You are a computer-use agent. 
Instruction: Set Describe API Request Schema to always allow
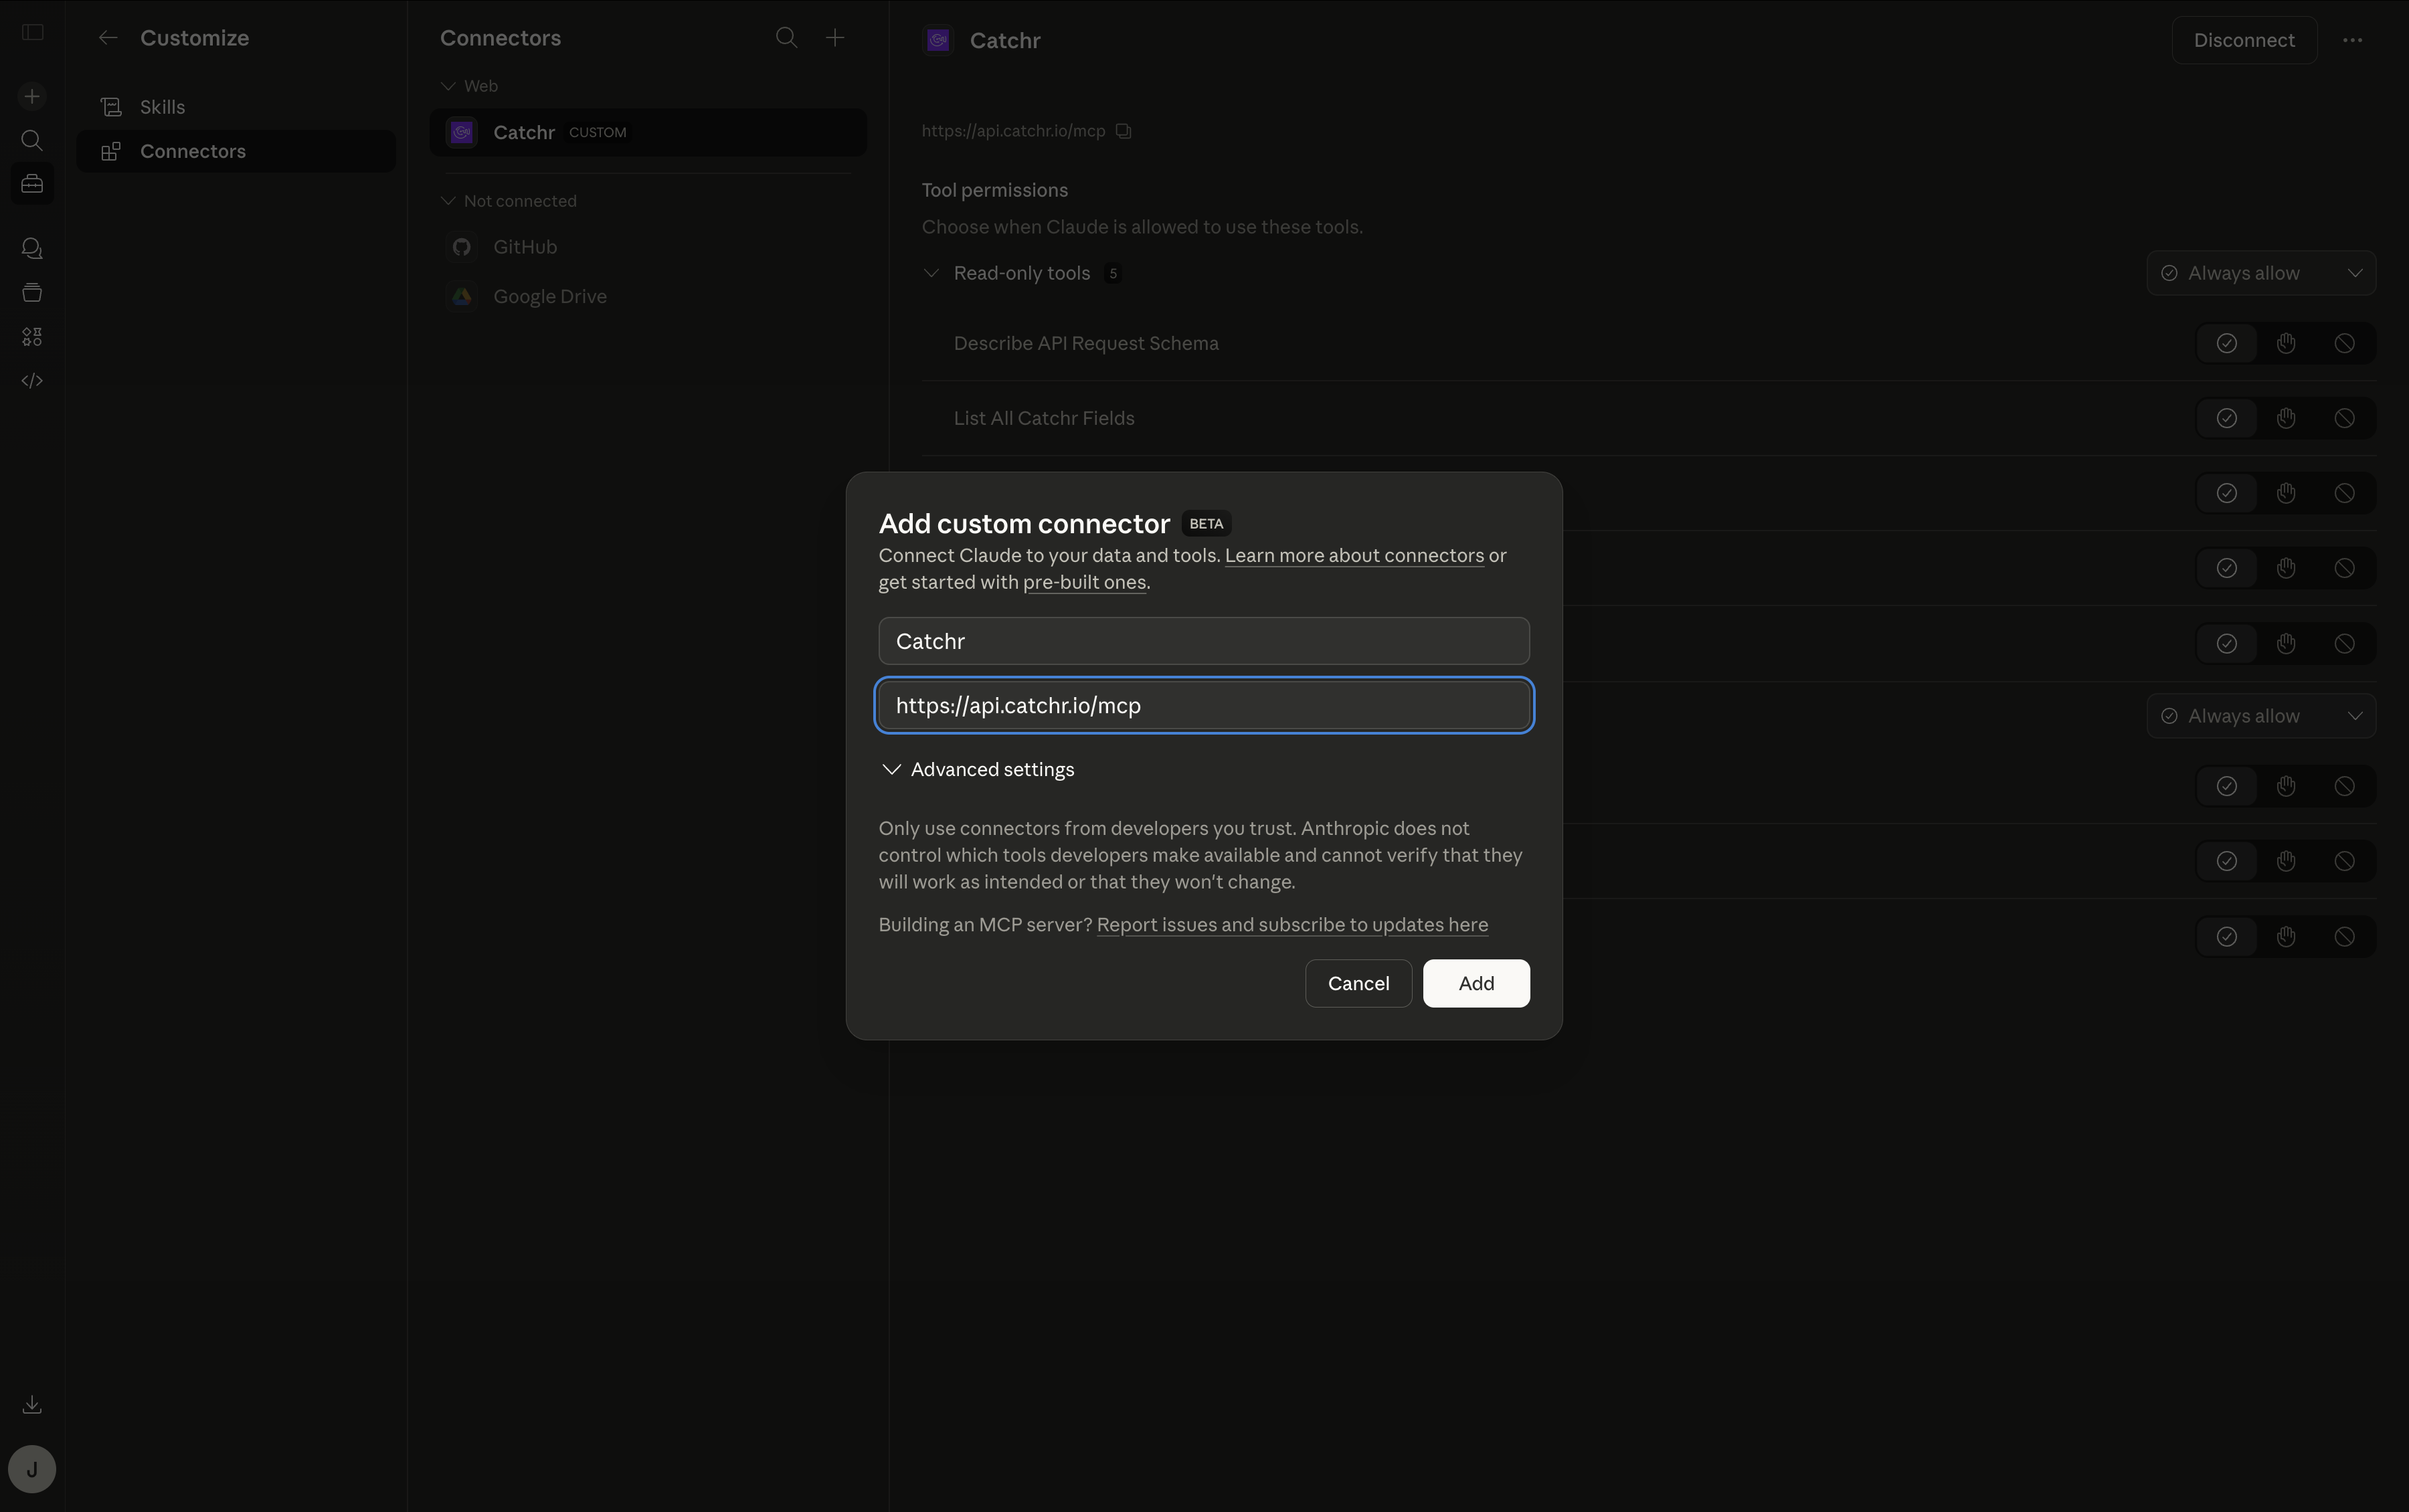(x=2226, y=343)
